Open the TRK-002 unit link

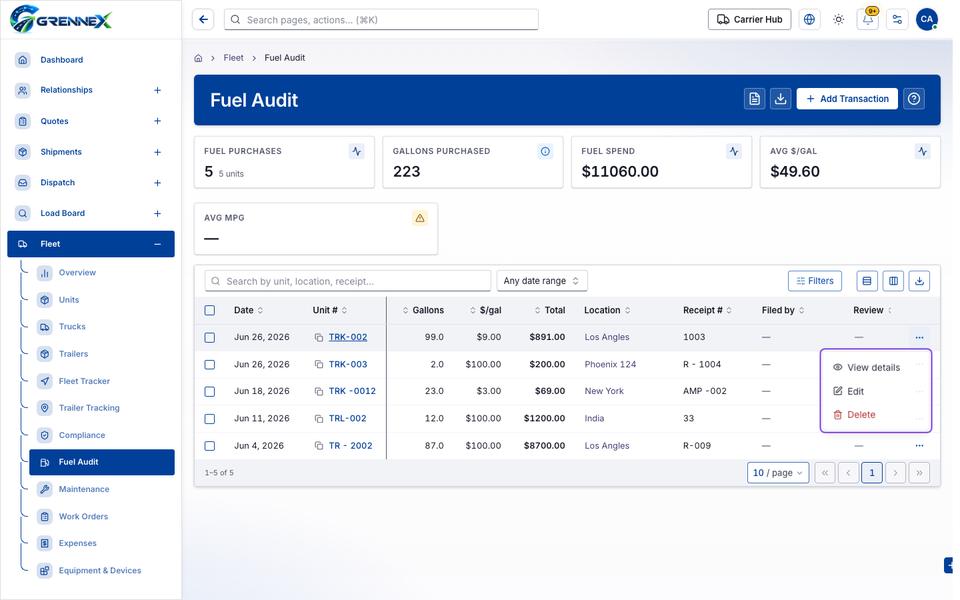(348, 337)
